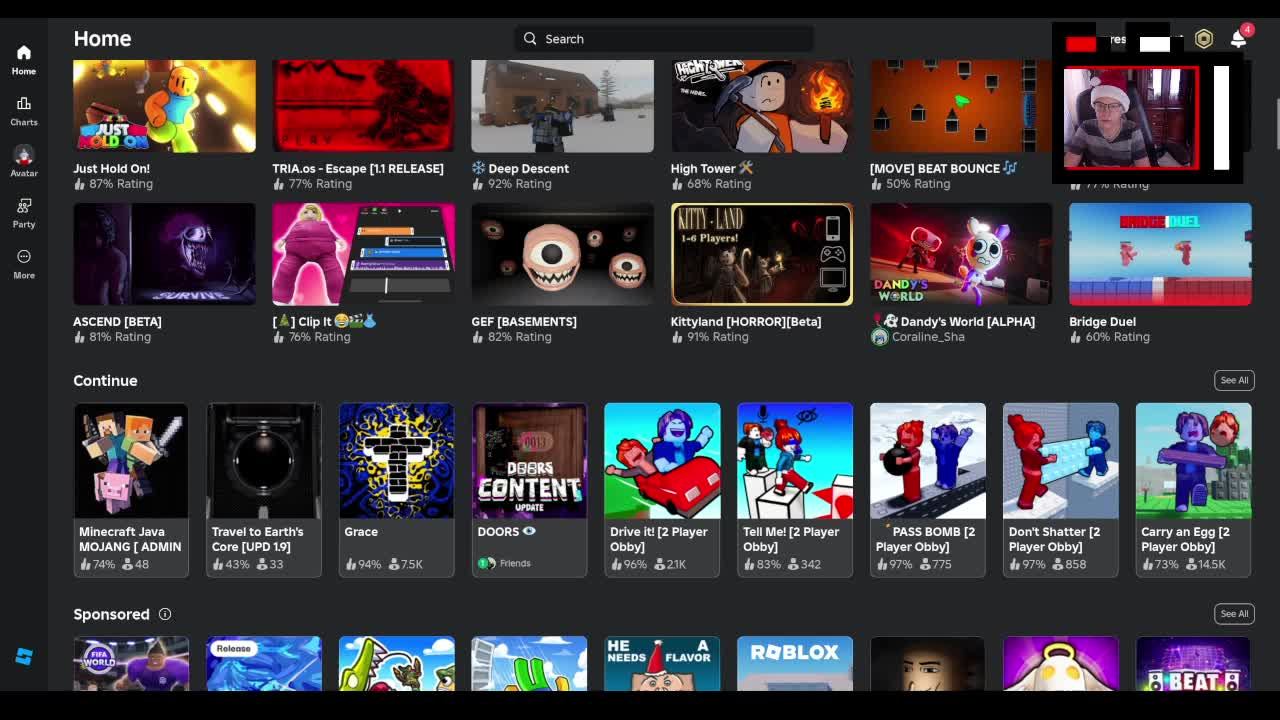The height and width of the screenshot is (720, 1280).
Task: Open ROBLOX sponsored thumbnail
Action: (795, 664)
